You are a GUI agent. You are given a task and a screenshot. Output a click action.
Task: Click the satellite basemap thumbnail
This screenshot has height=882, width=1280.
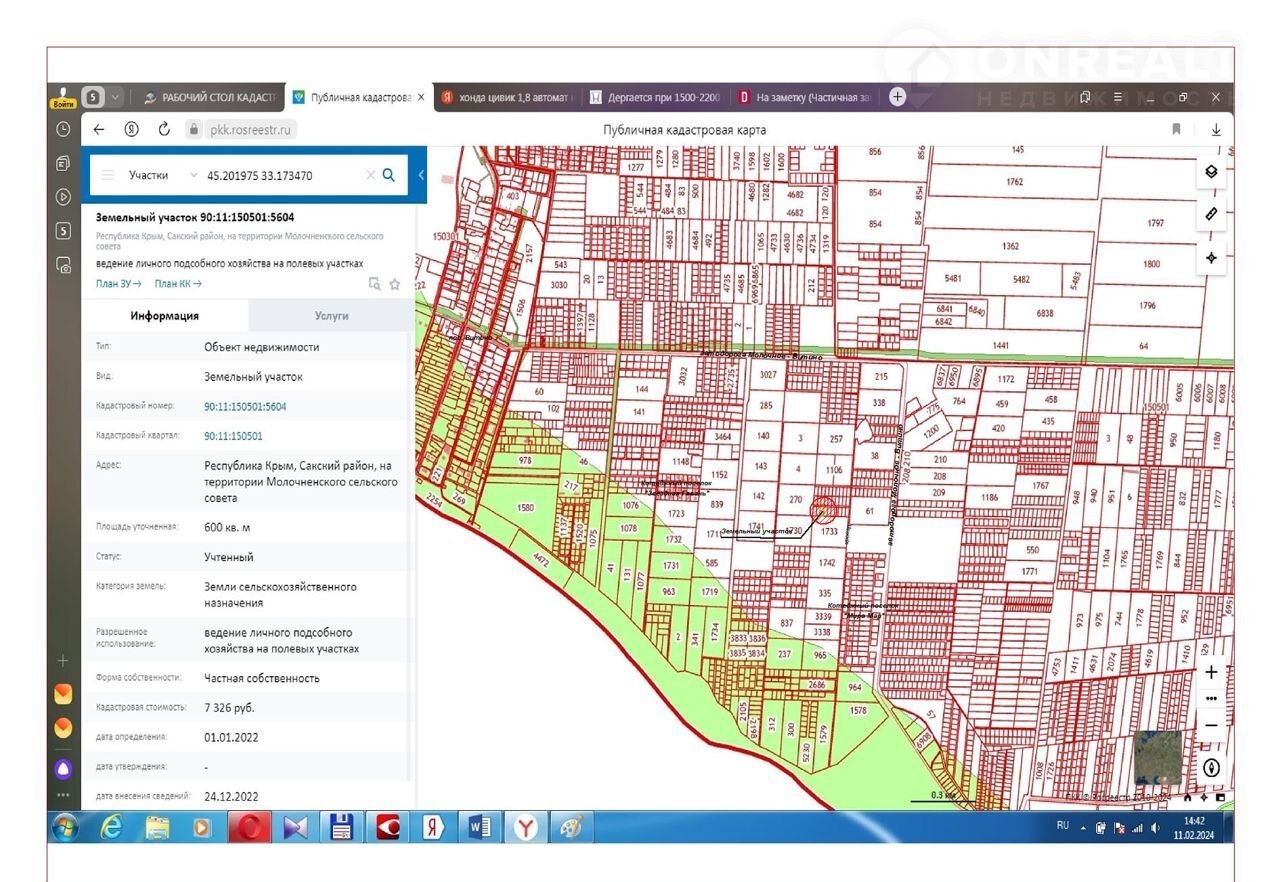1157,758
